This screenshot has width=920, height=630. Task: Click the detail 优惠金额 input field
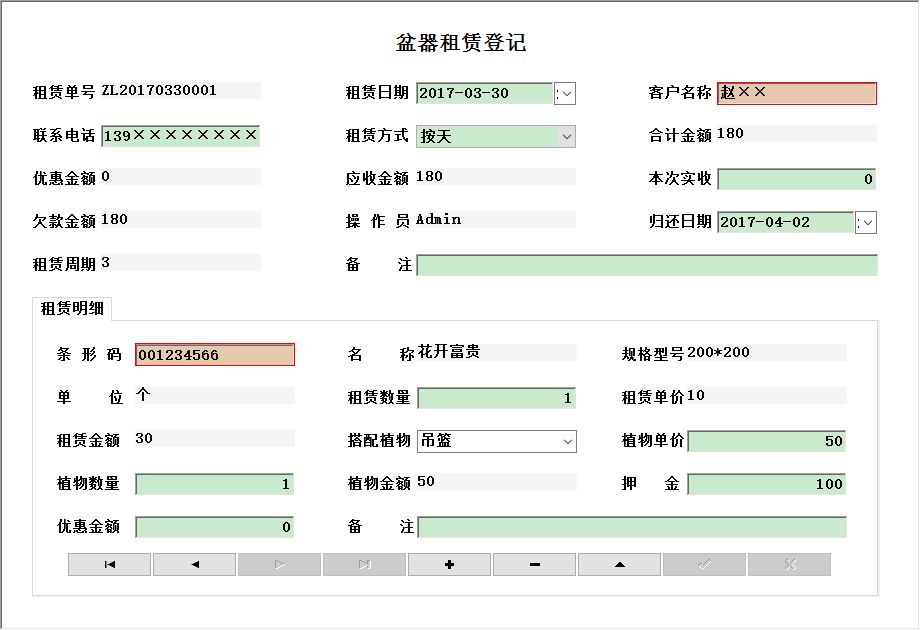click(215, 527)
